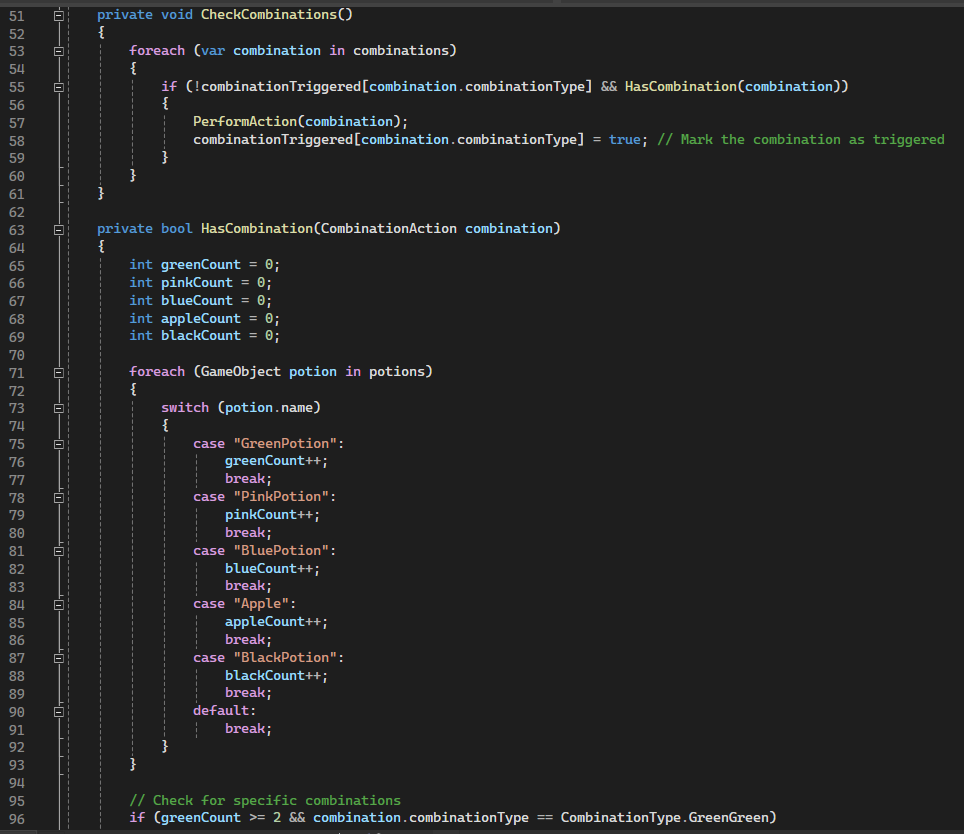Image resolution: width=964 pixels, height=834 pixels.
Task: Collapse the CheckCombinations method at line 51
Action: [x=59, y=16]
